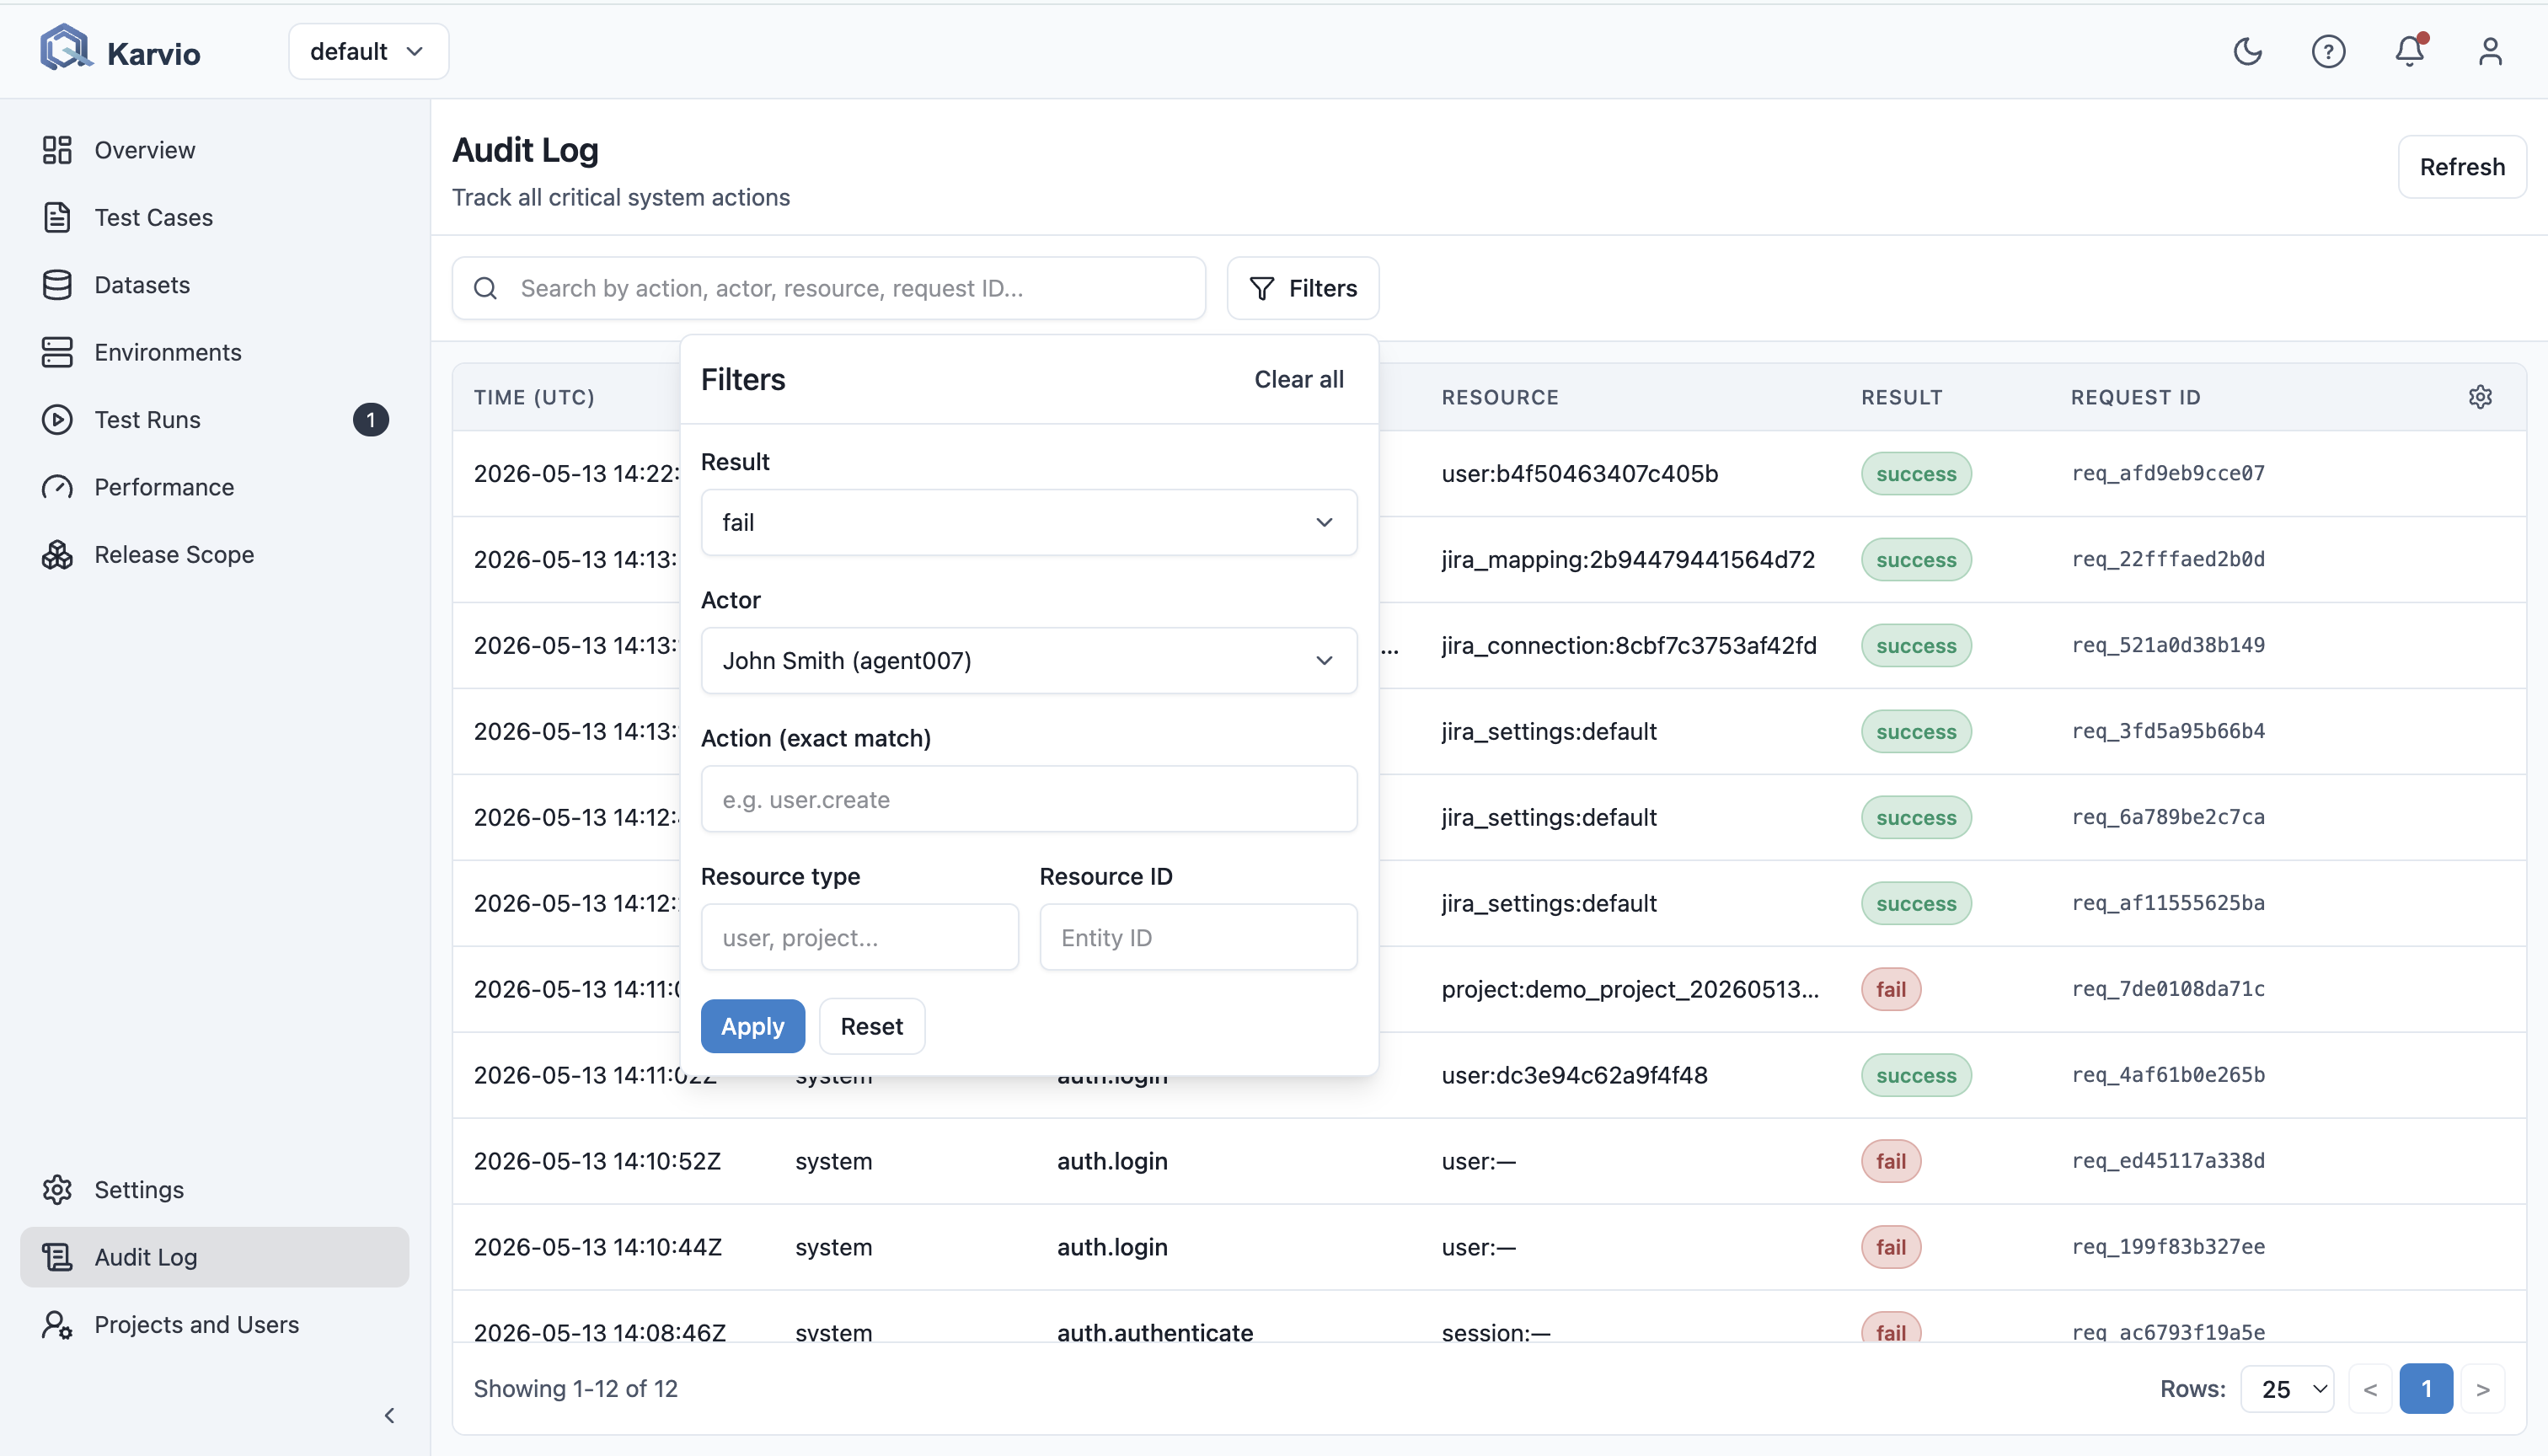Open the Result filter dropdown

tap(1029, 522)
